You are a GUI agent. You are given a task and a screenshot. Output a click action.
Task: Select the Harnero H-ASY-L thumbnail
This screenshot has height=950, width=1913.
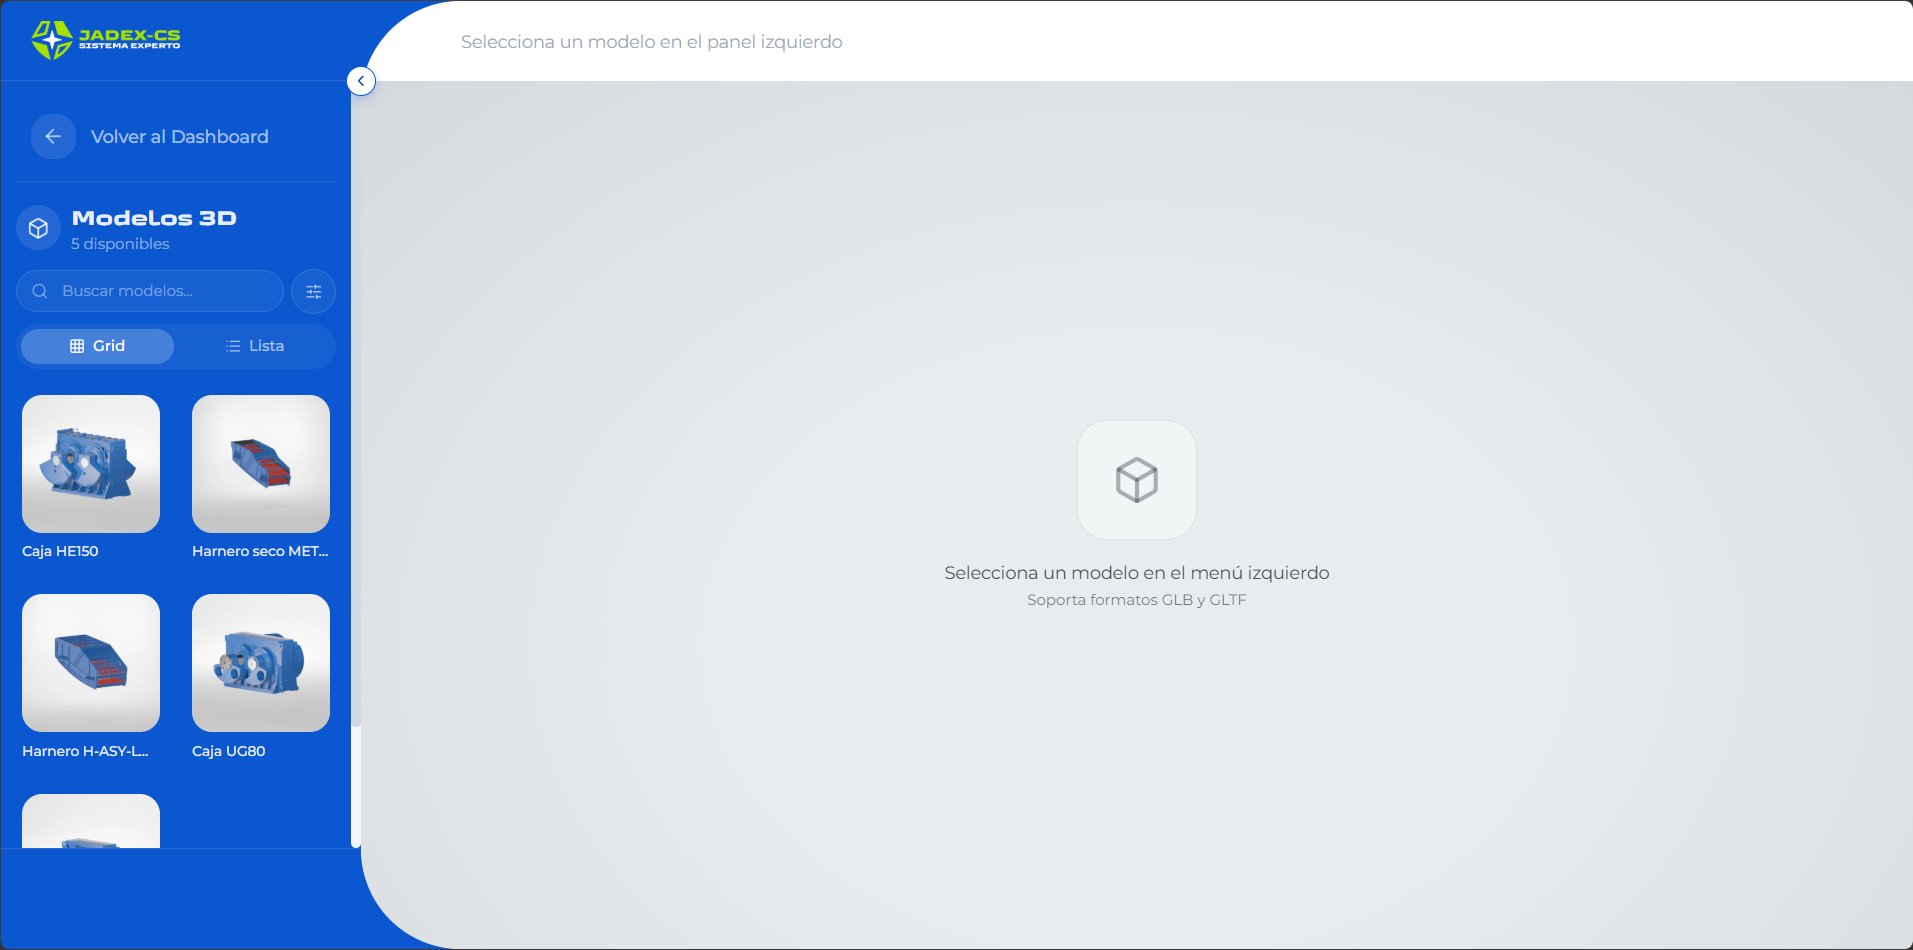pyautogui.click(x=91, y=663)
